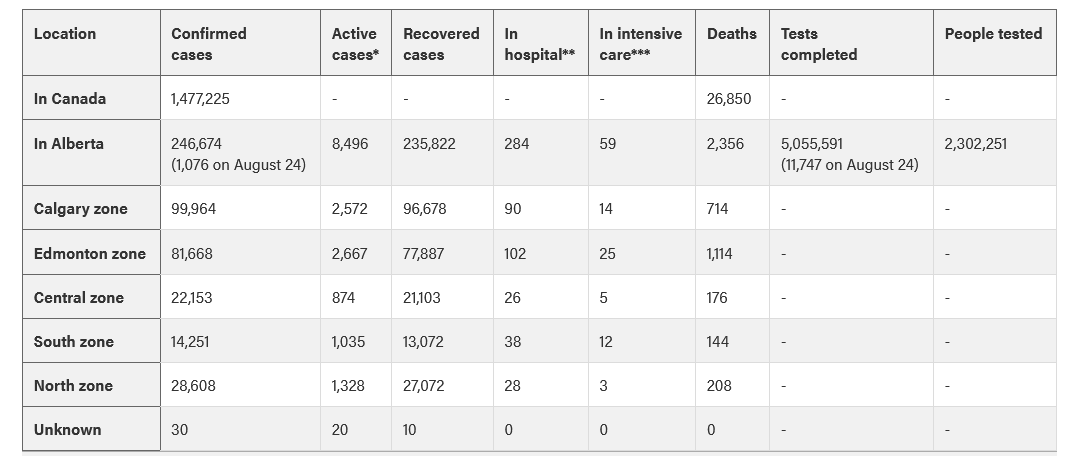1075x456 pixels.
Task: Click the Edmonton zone row label
Action: click(90, 254)
